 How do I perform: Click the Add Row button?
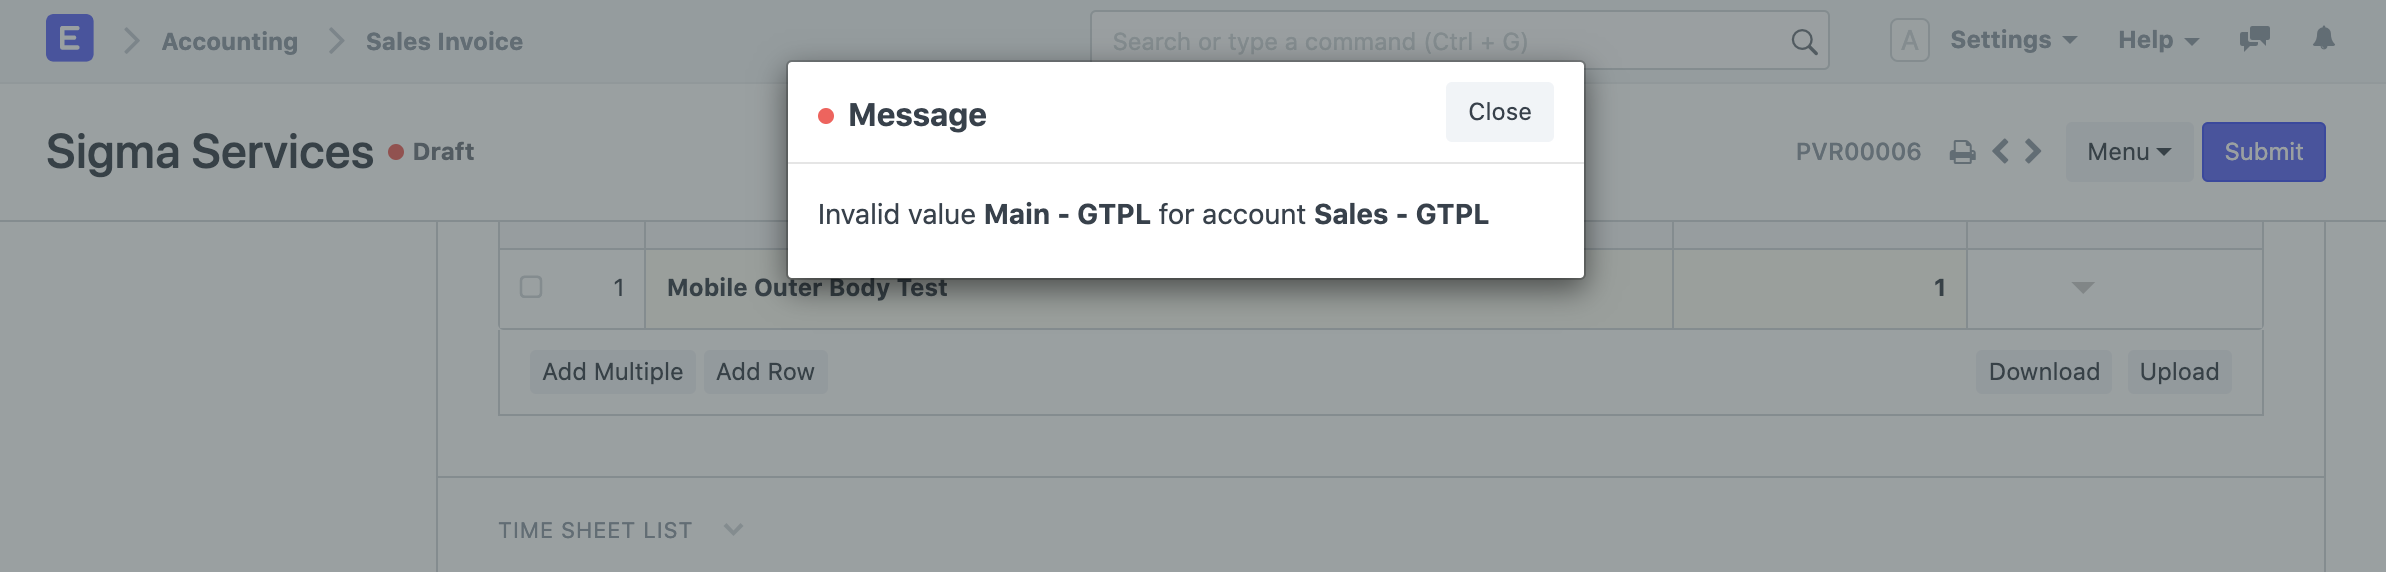[x=765, y=372]
